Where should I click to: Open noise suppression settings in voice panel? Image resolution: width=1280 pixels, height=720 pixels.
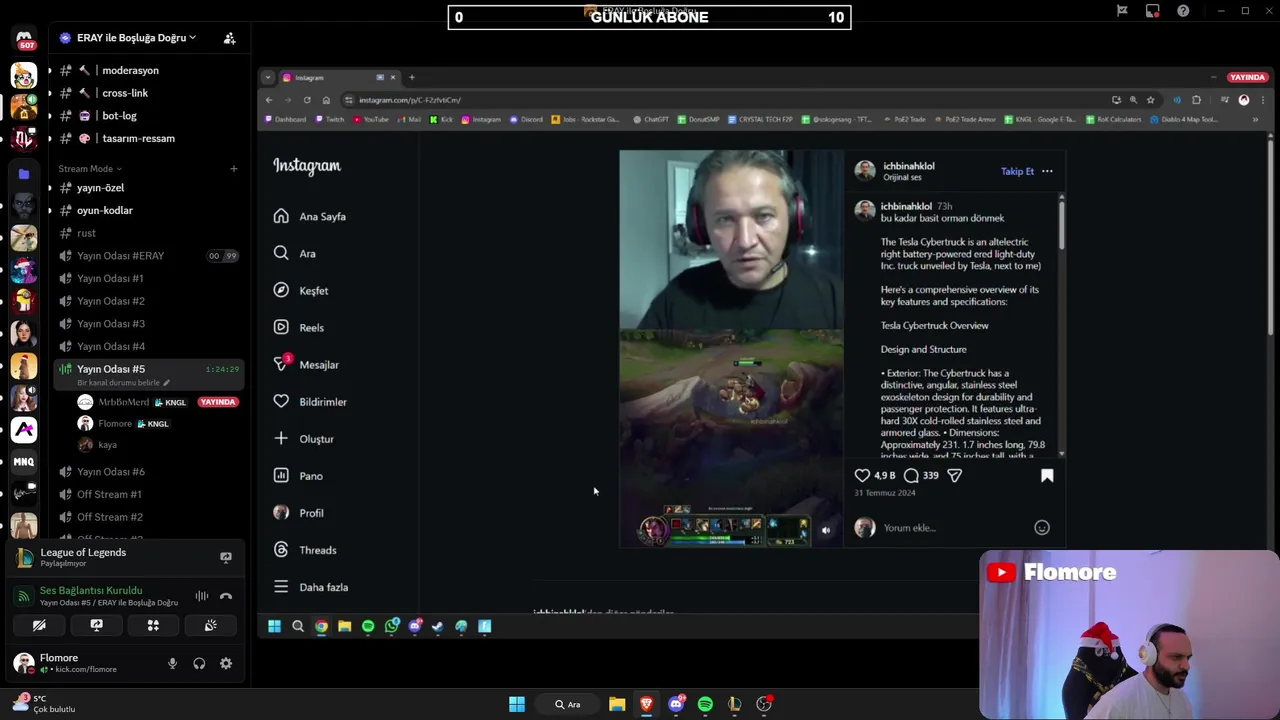pos(201,596)
